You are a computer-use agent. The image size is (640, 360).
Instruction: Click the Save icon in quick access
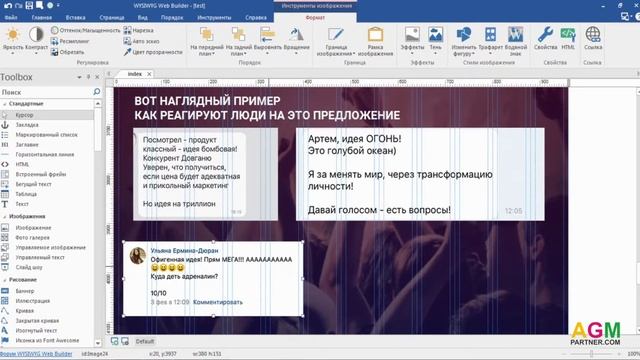point(29,5)
